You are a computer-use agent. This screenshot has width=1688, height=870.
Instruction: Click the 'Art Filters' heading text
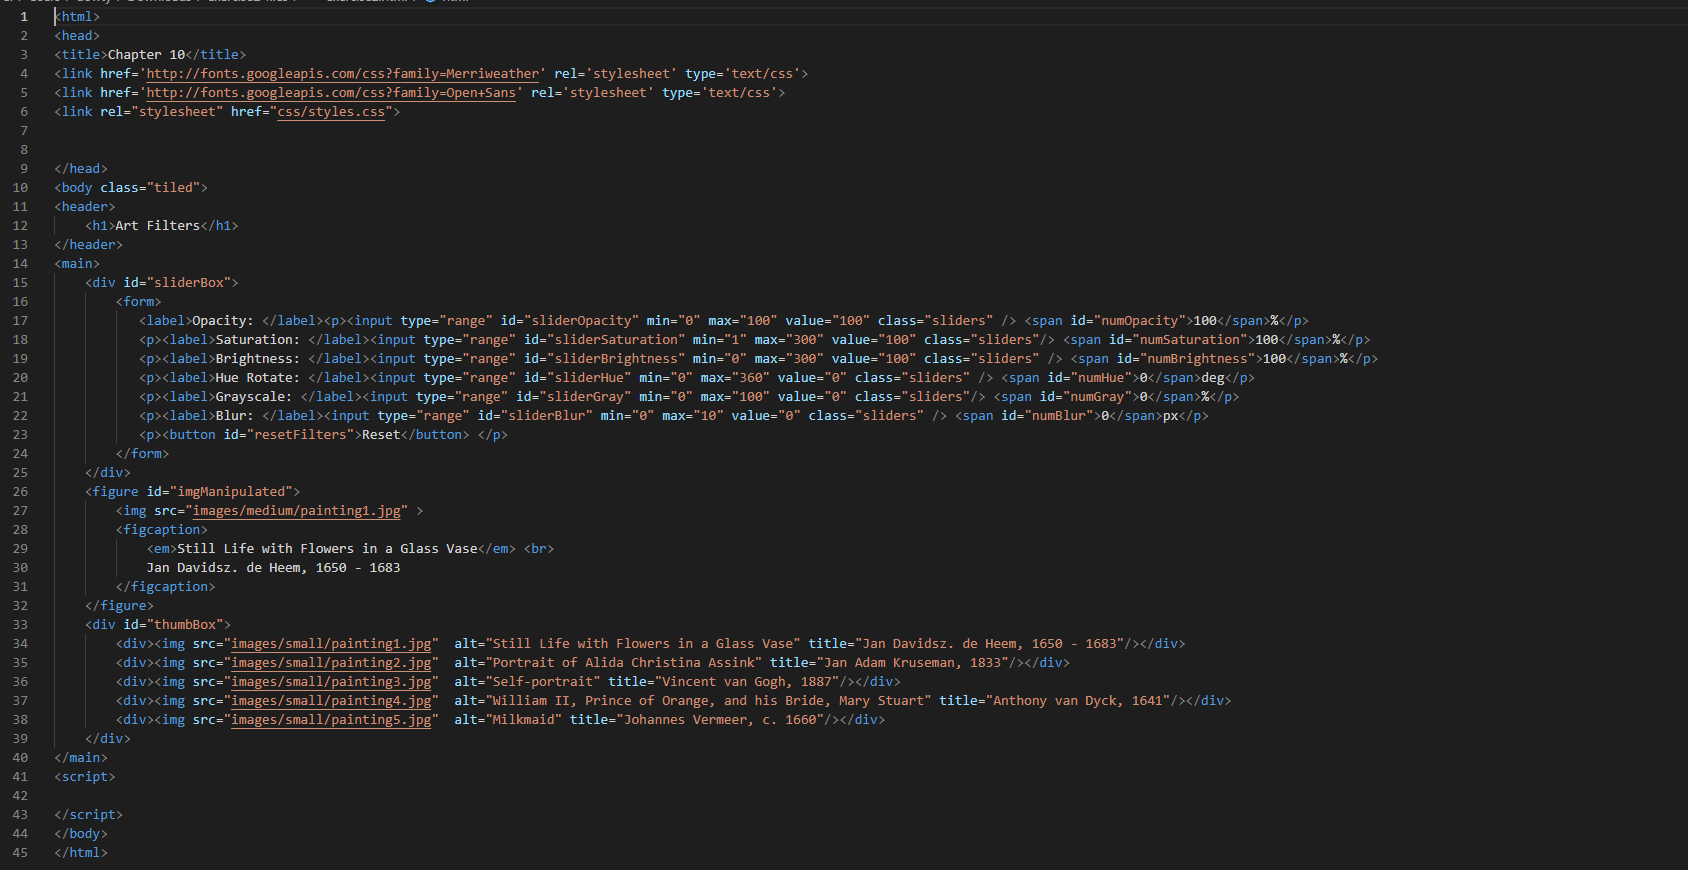click(x=158, y=226)
